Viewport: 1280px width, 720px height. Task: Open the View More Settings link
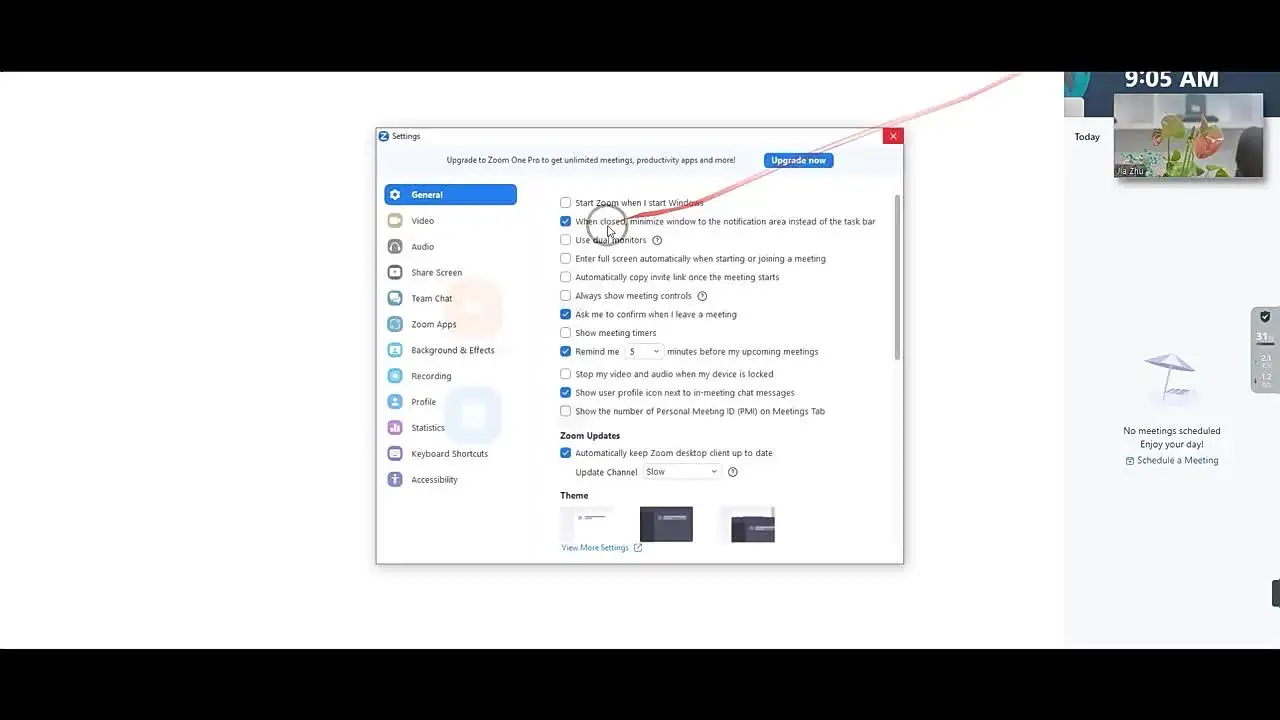click(x=601, y=548)
